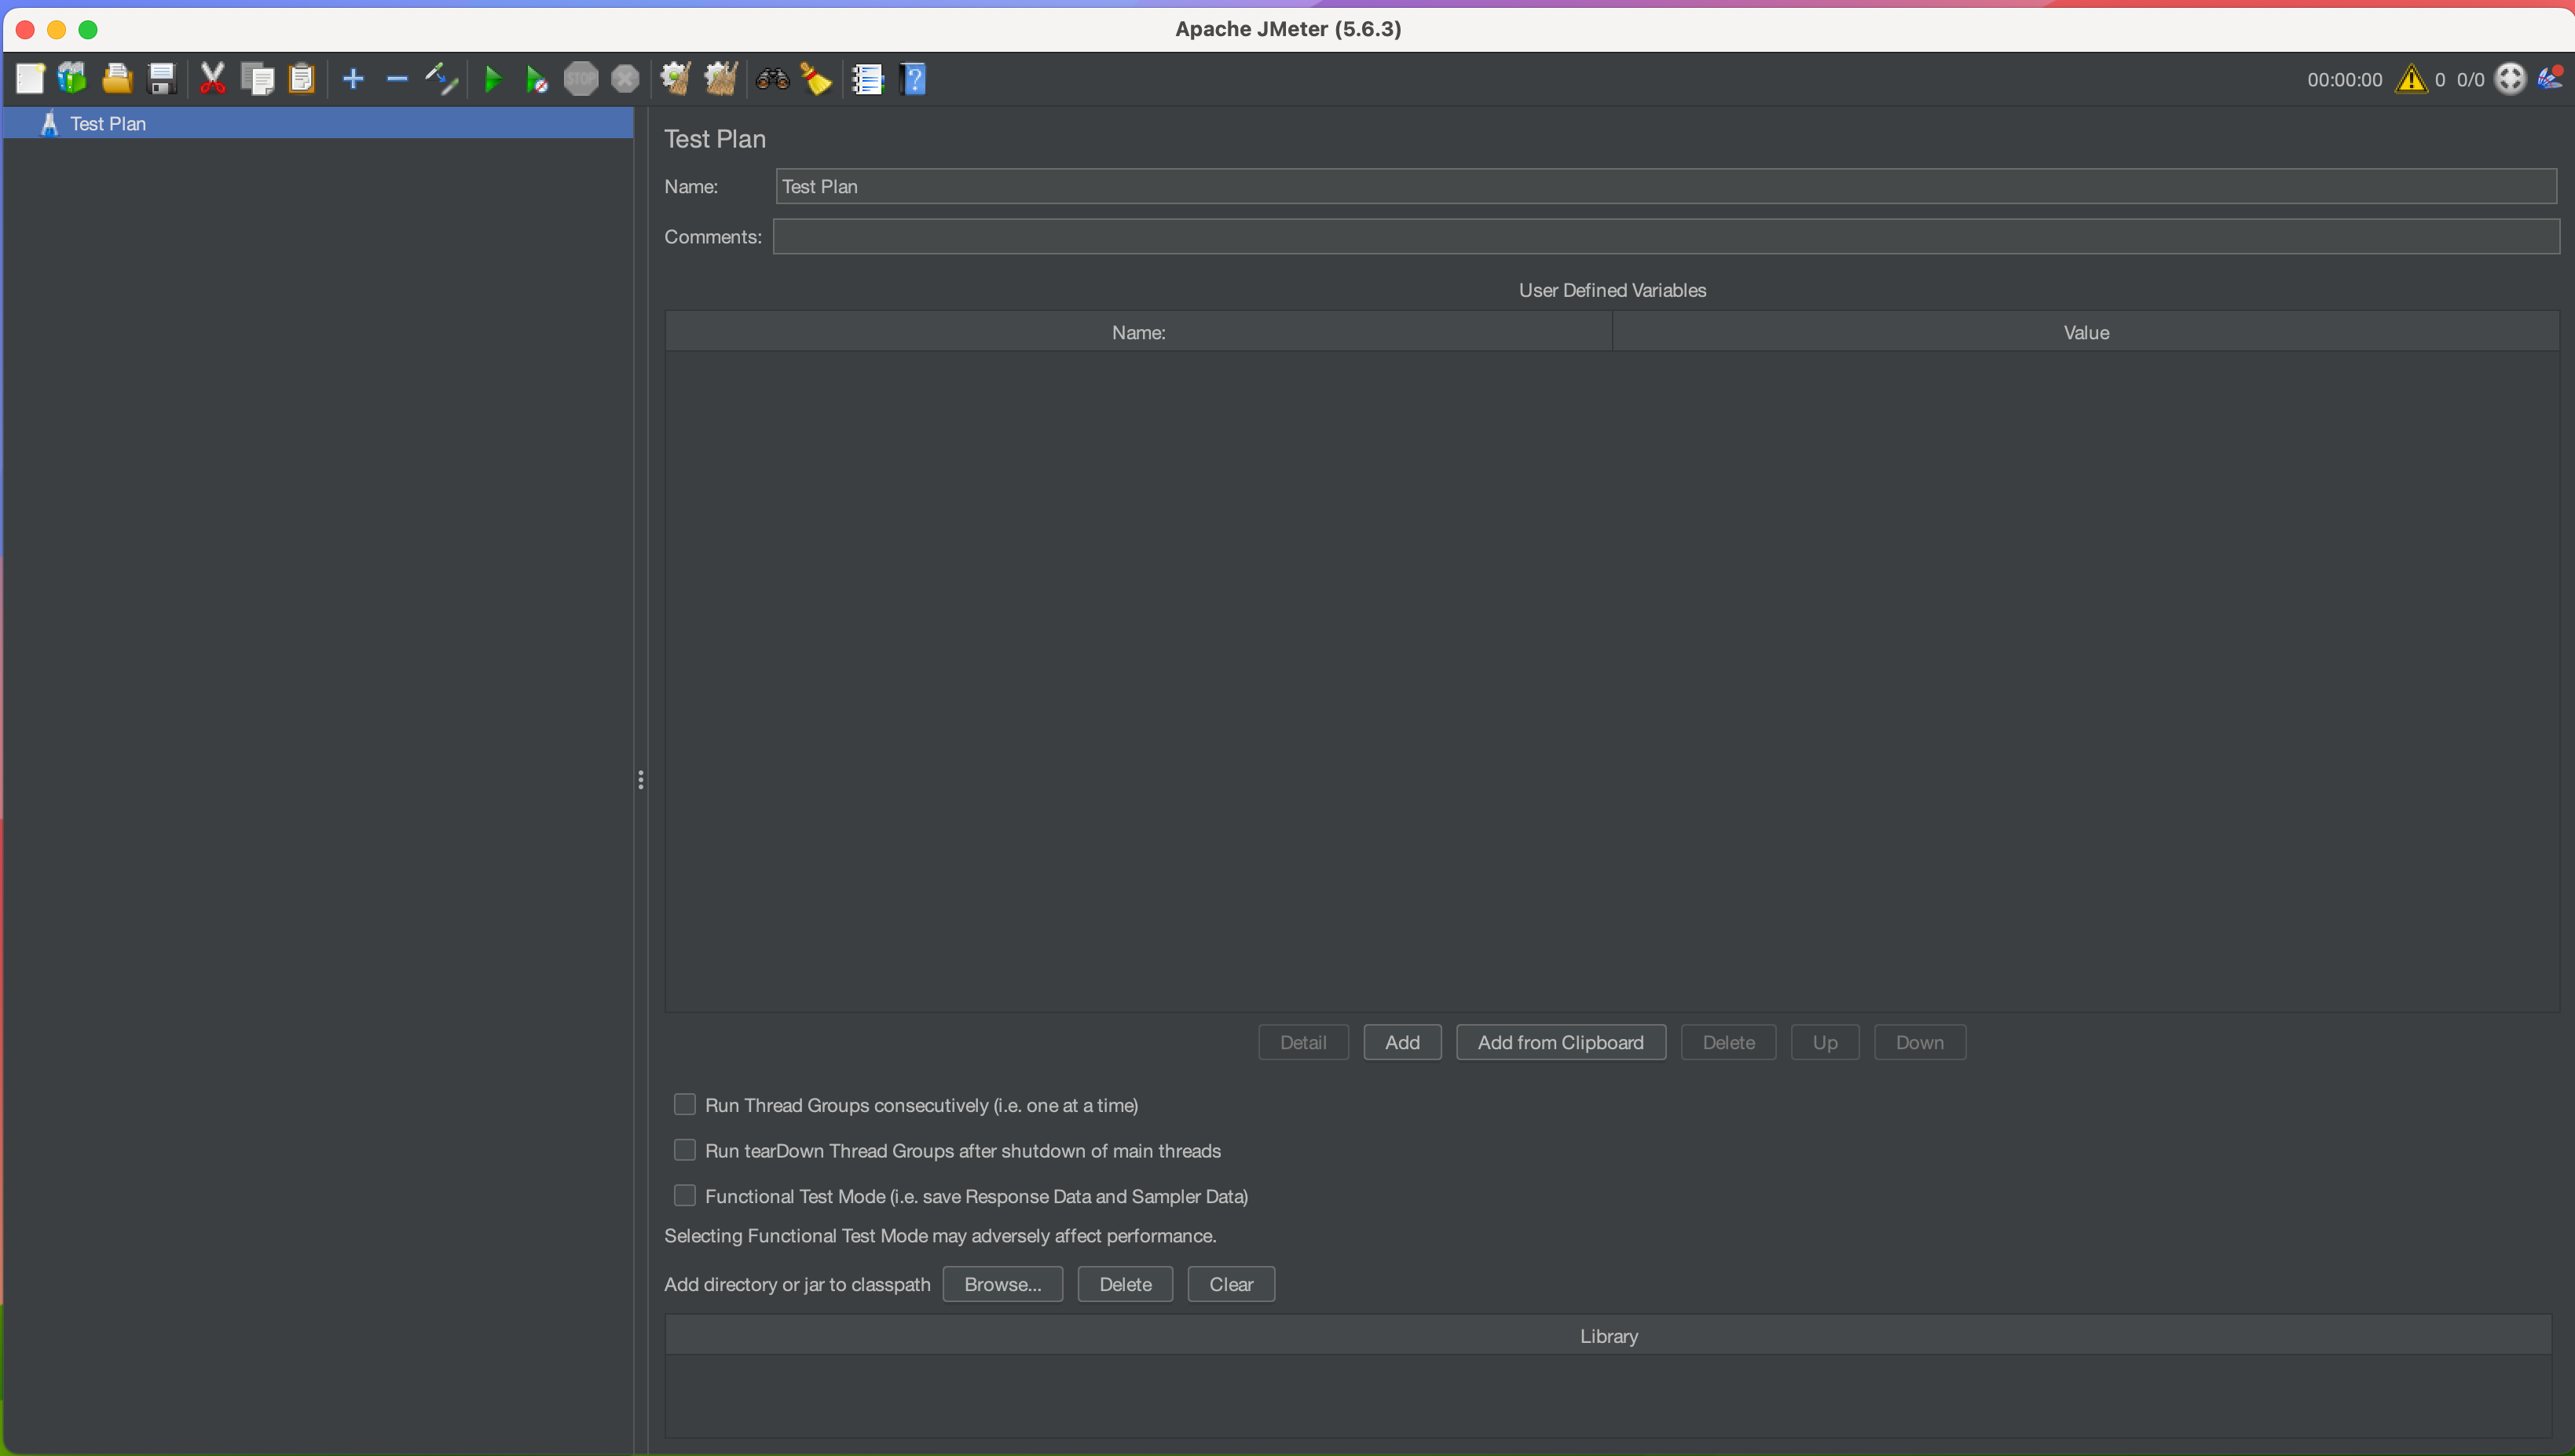Open Help with question mark icon
This screenshot has height=1456, width=2575.
[912, 79]
